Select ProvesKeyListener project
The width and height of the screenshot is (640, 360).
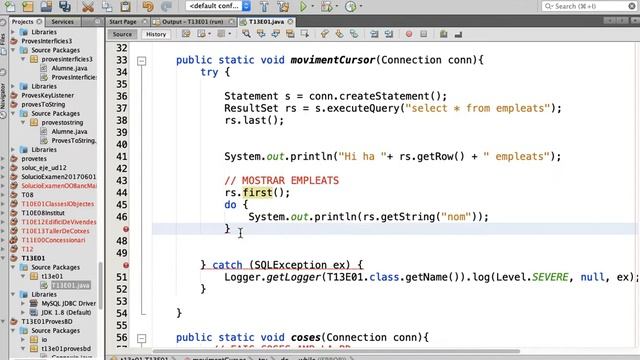click(47, 96)
